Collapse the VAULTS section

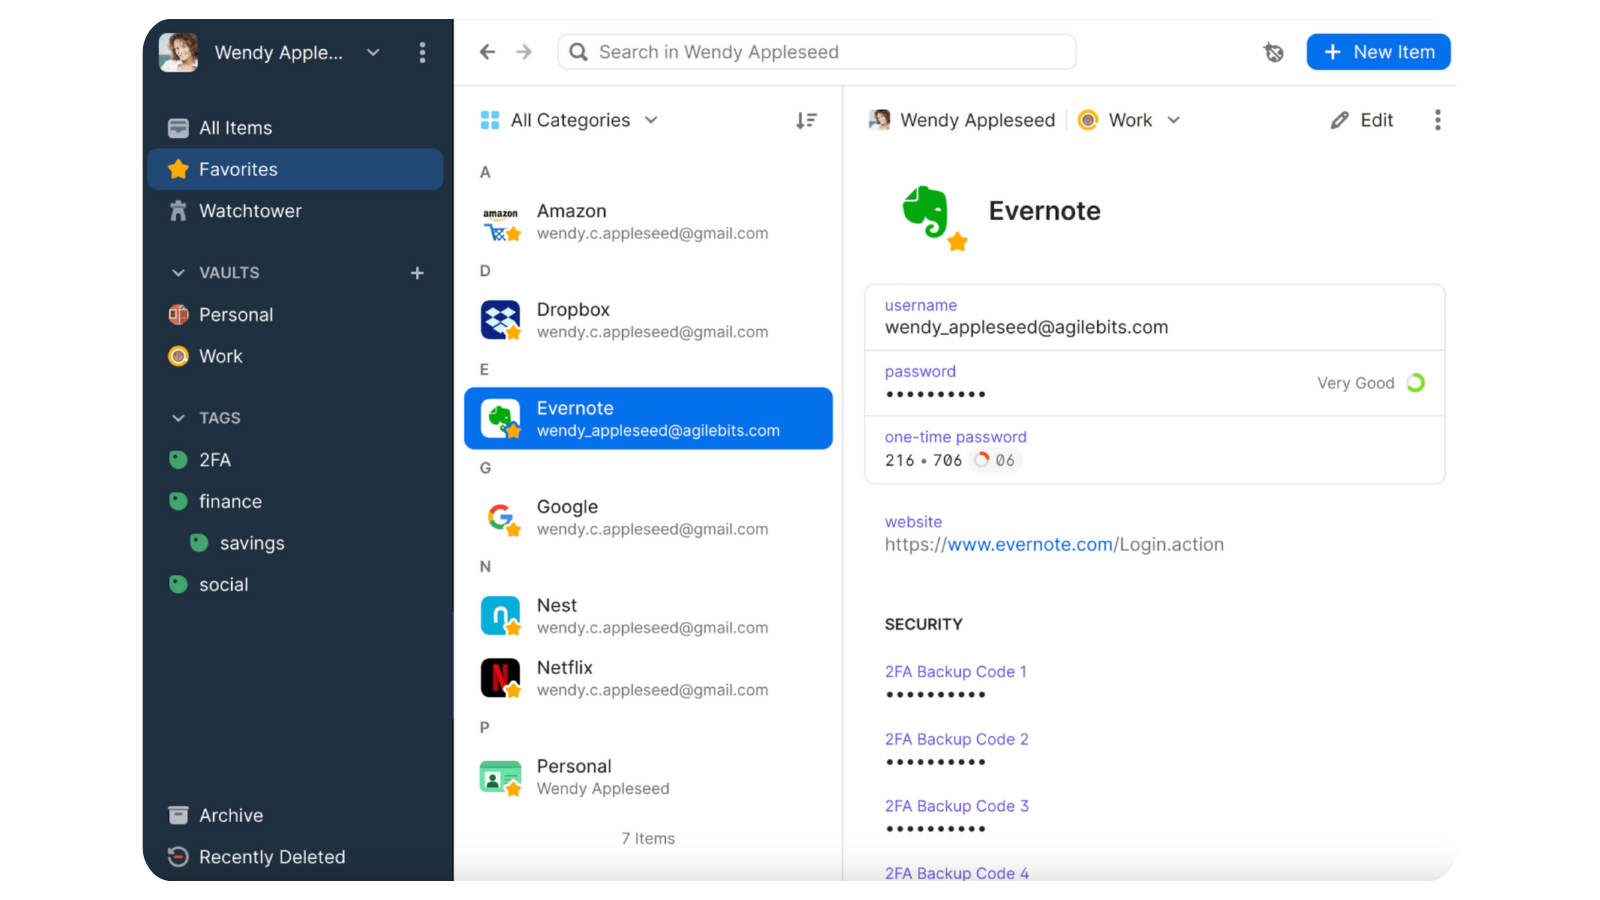tap(178, 273)
